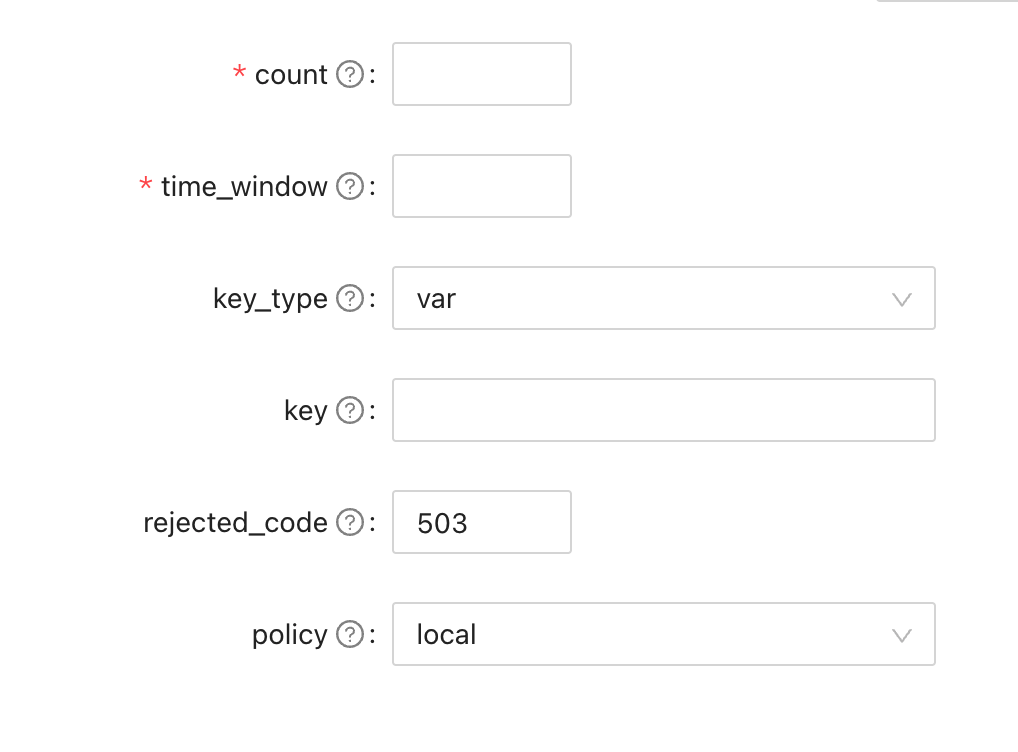Image resolution: width=1018 pixels, height=752 pixels.
Task: Click the time_window input field
Action: click(481, 186)
